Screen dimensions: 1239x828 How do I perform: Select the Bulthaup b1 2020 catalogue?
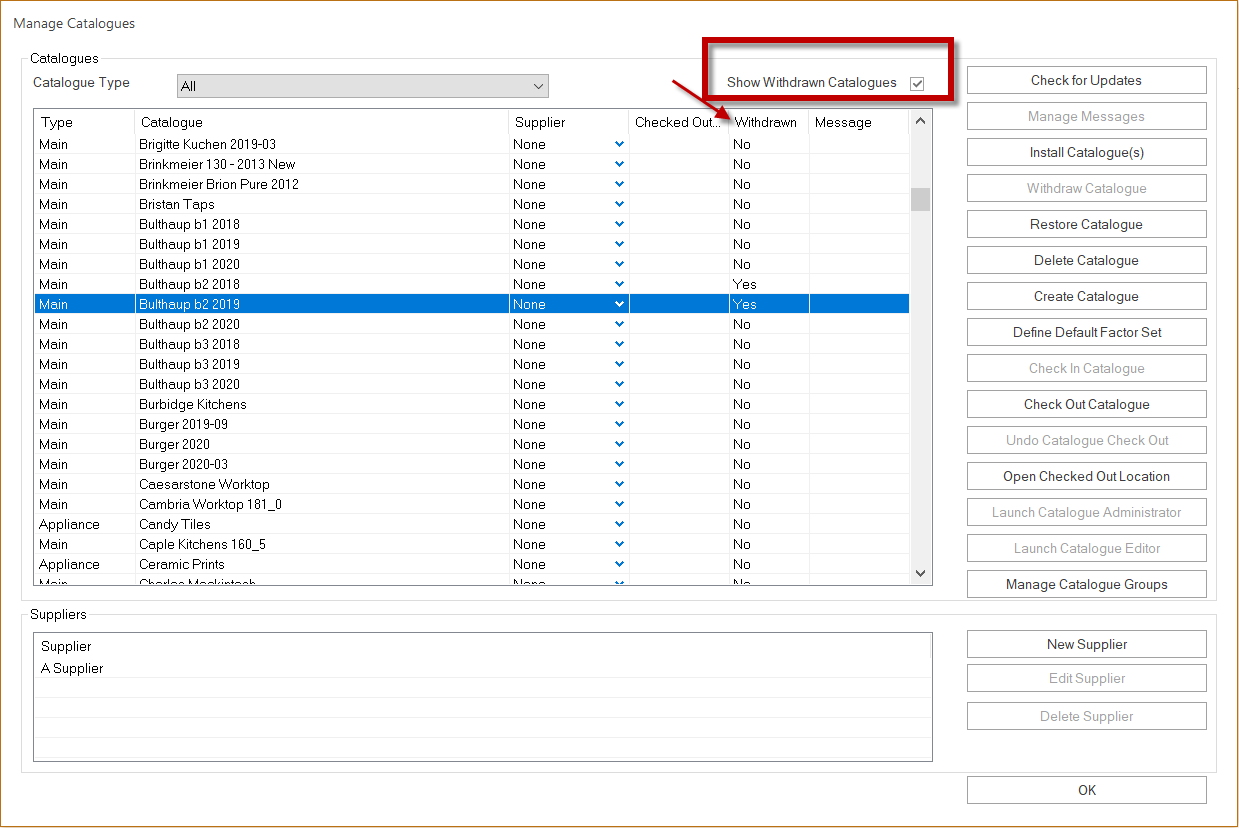pos(472,264)
